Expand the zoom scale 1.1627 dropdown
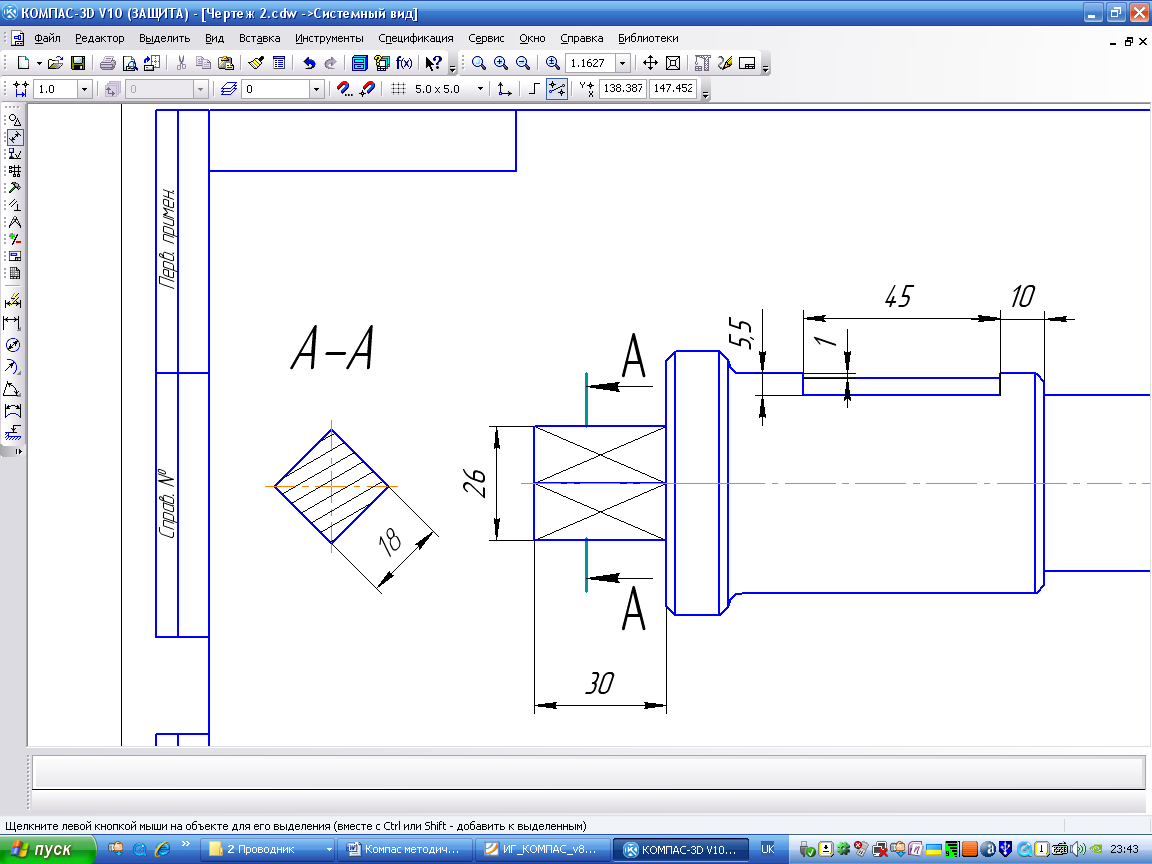Screen dimensions: 1152x864 [x=622, y=63]
